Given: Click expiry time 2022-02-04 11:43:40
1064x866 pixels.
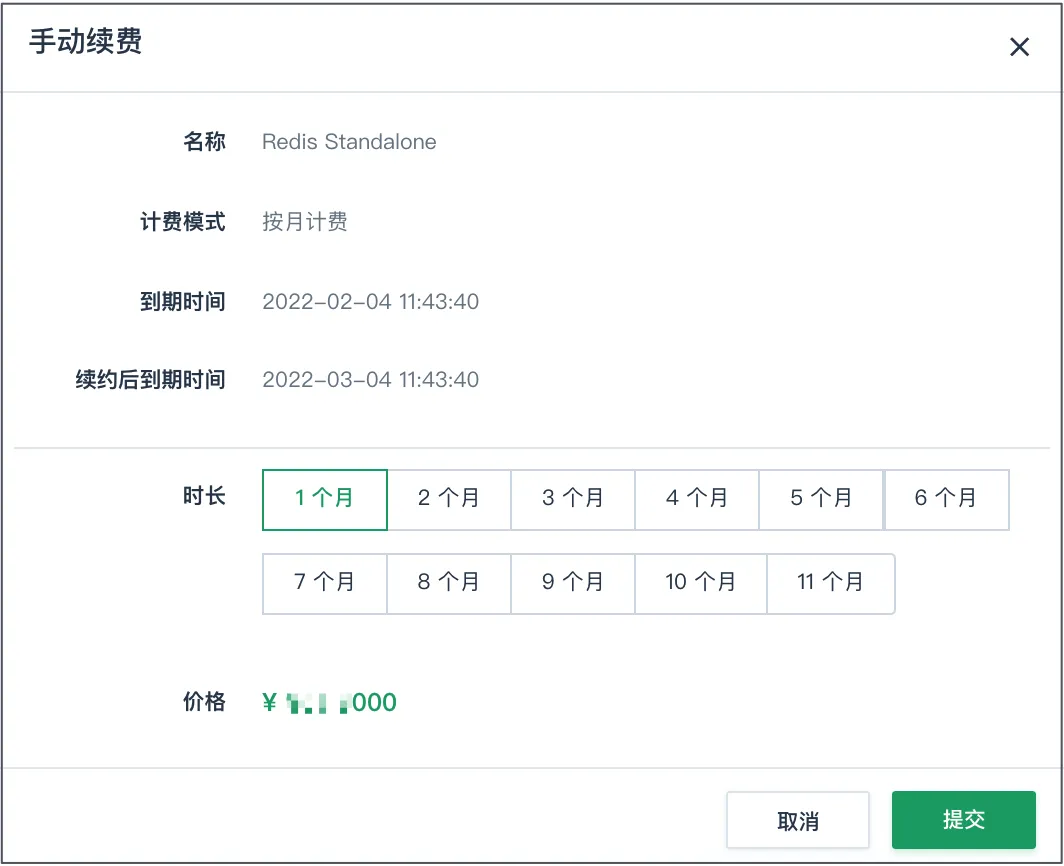Looking at the screenshot, I should coord(370,301).
